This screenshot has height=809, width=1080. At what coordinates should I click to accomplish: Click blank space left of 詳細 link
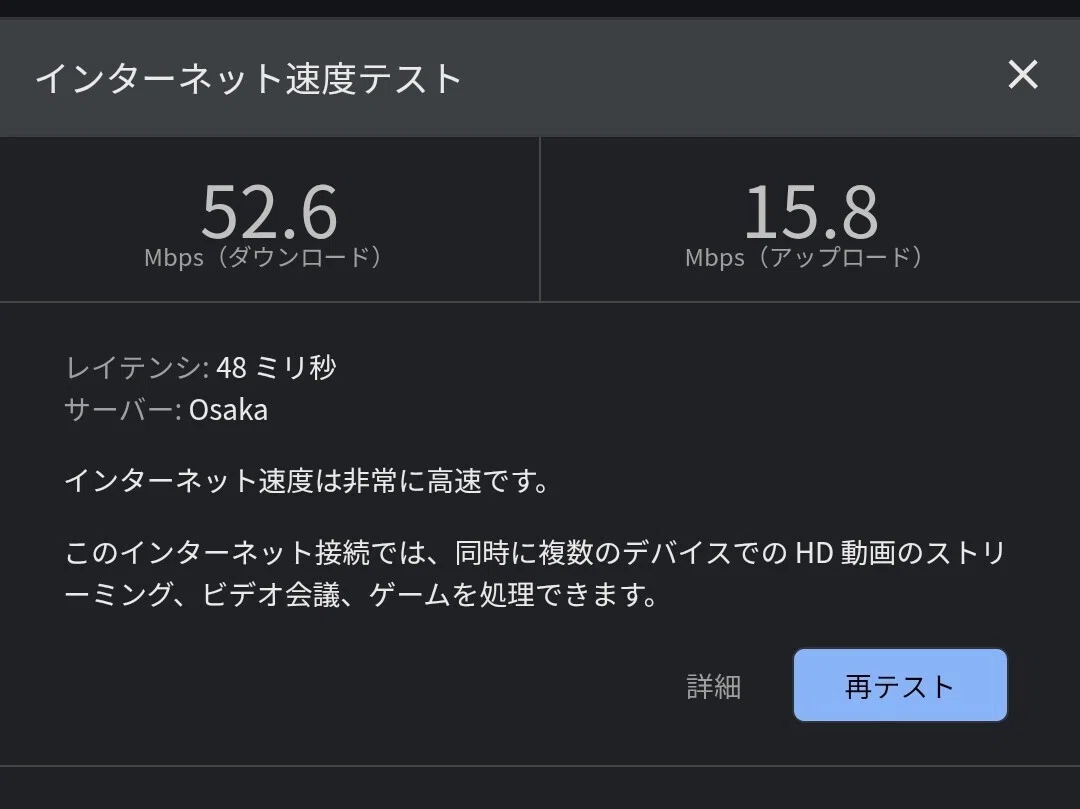point(372,686)
